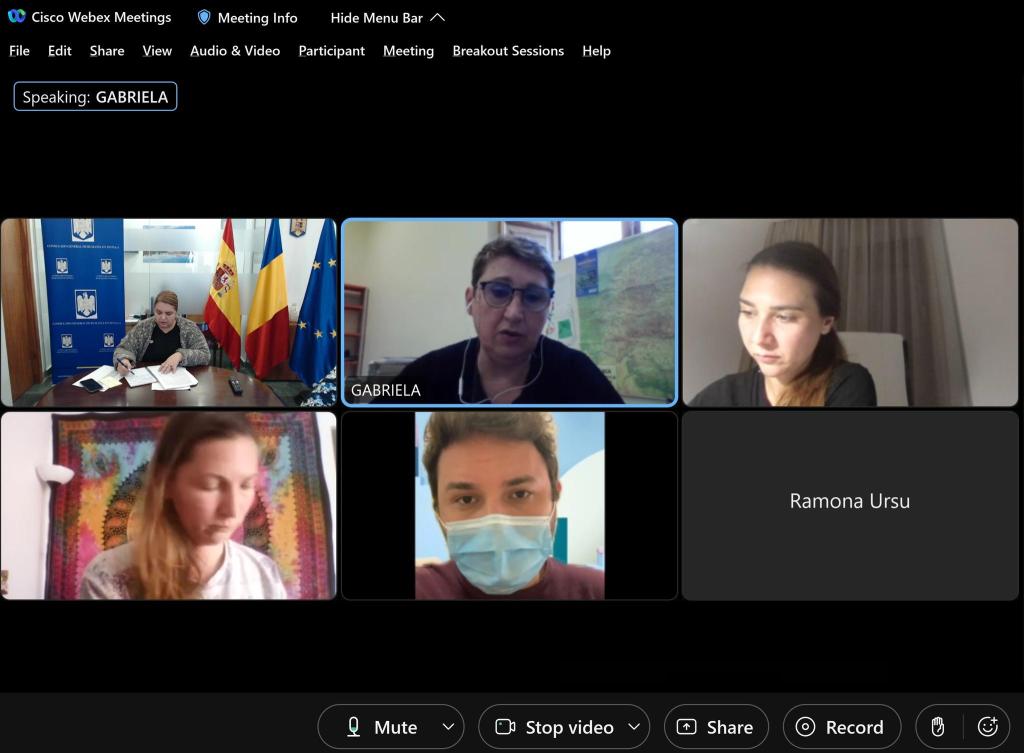The width and height of the screenshot is (1024, 753).
Task: Click the Cisco Webex Meetings logo icon
Action: (16, 17)
